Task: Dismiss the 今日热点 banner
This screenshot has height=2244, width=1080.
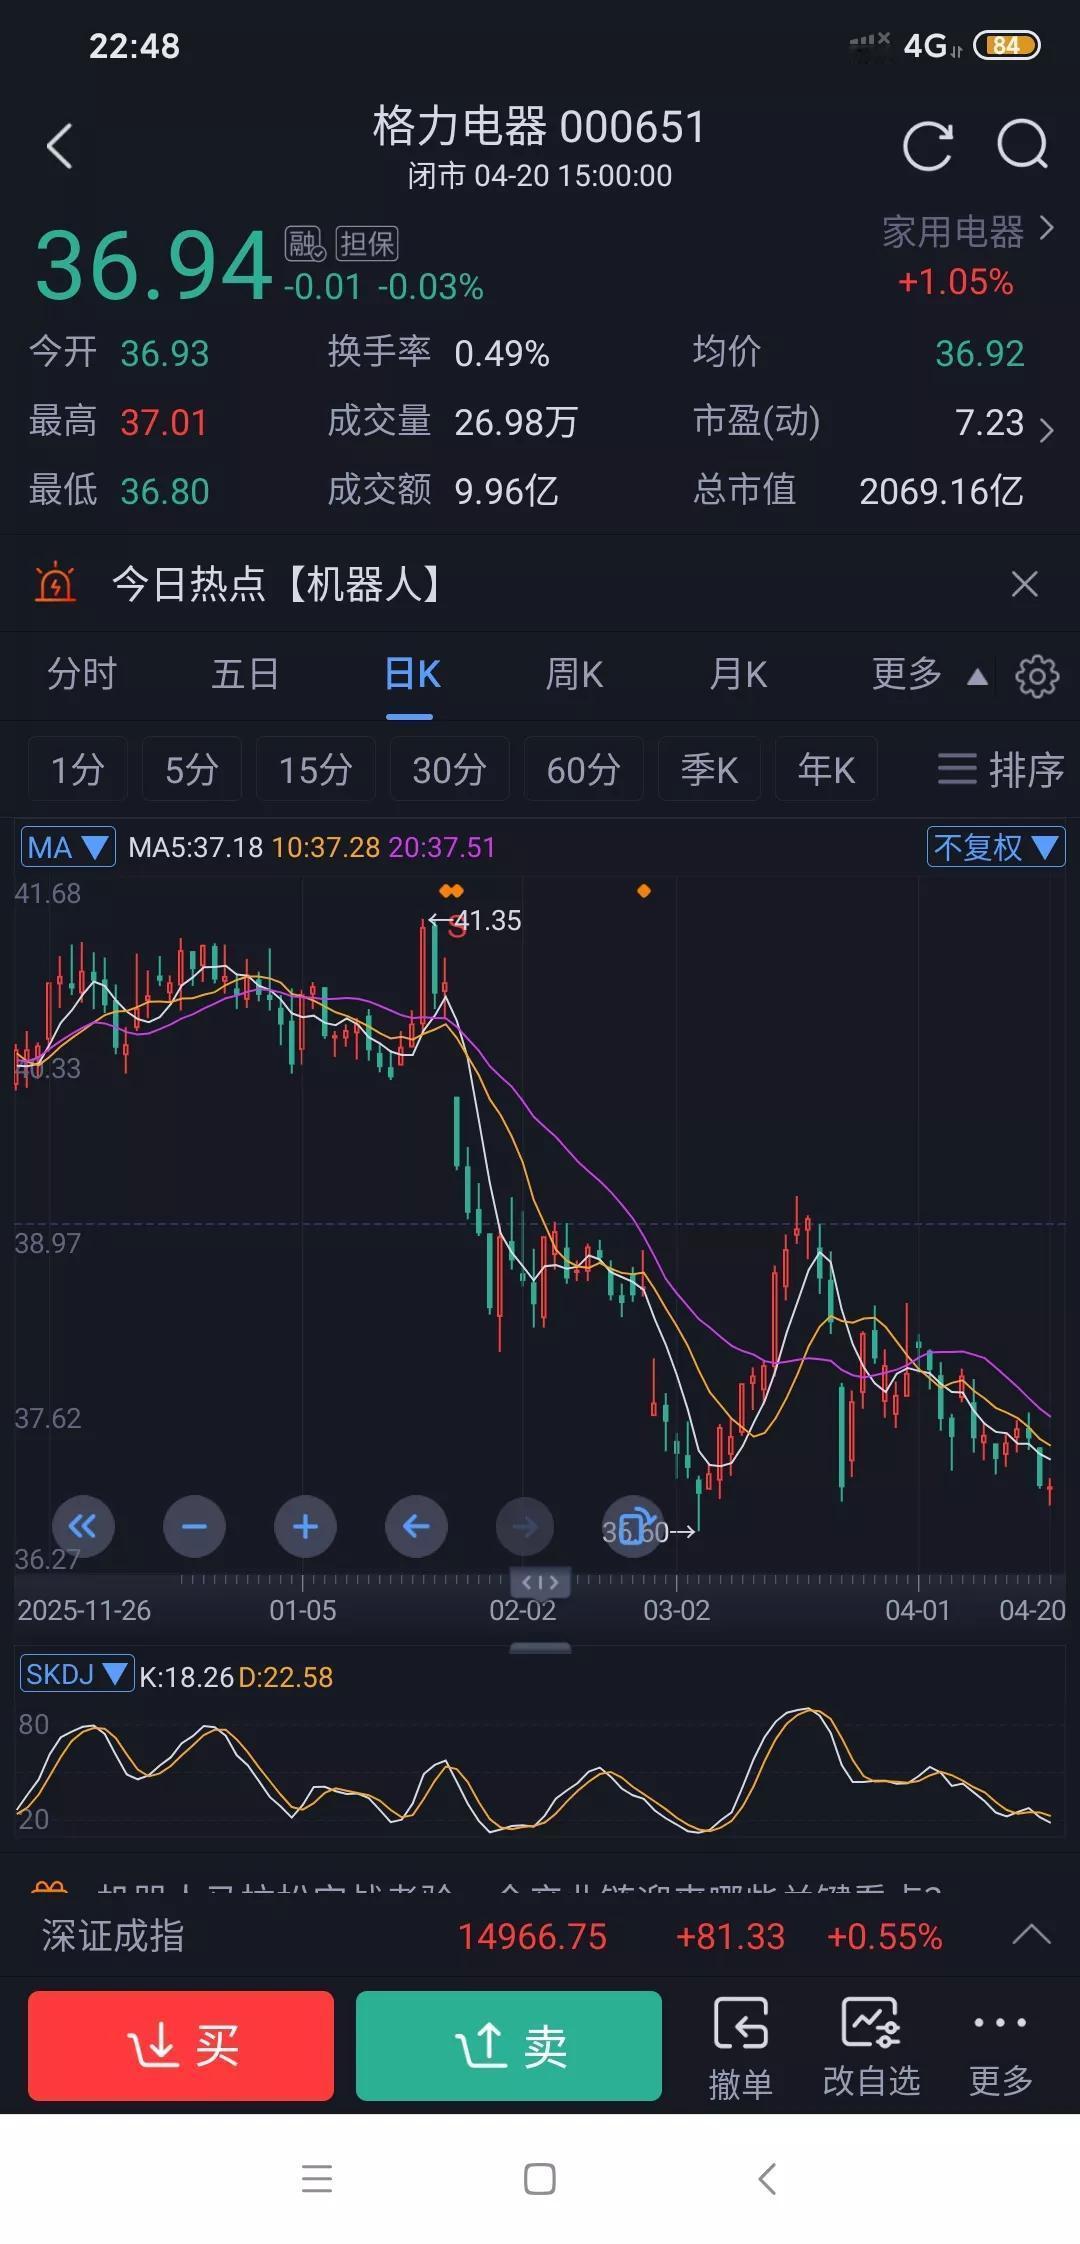Action: pos(1025,584)
